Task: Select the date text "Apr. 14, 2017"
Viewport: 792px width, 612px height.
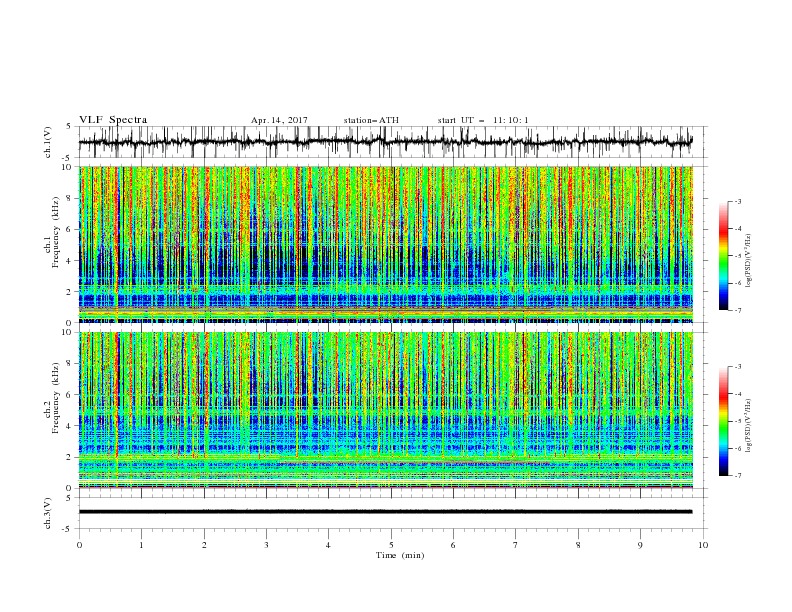Action: pyautogui.click(x=279, y=120)
